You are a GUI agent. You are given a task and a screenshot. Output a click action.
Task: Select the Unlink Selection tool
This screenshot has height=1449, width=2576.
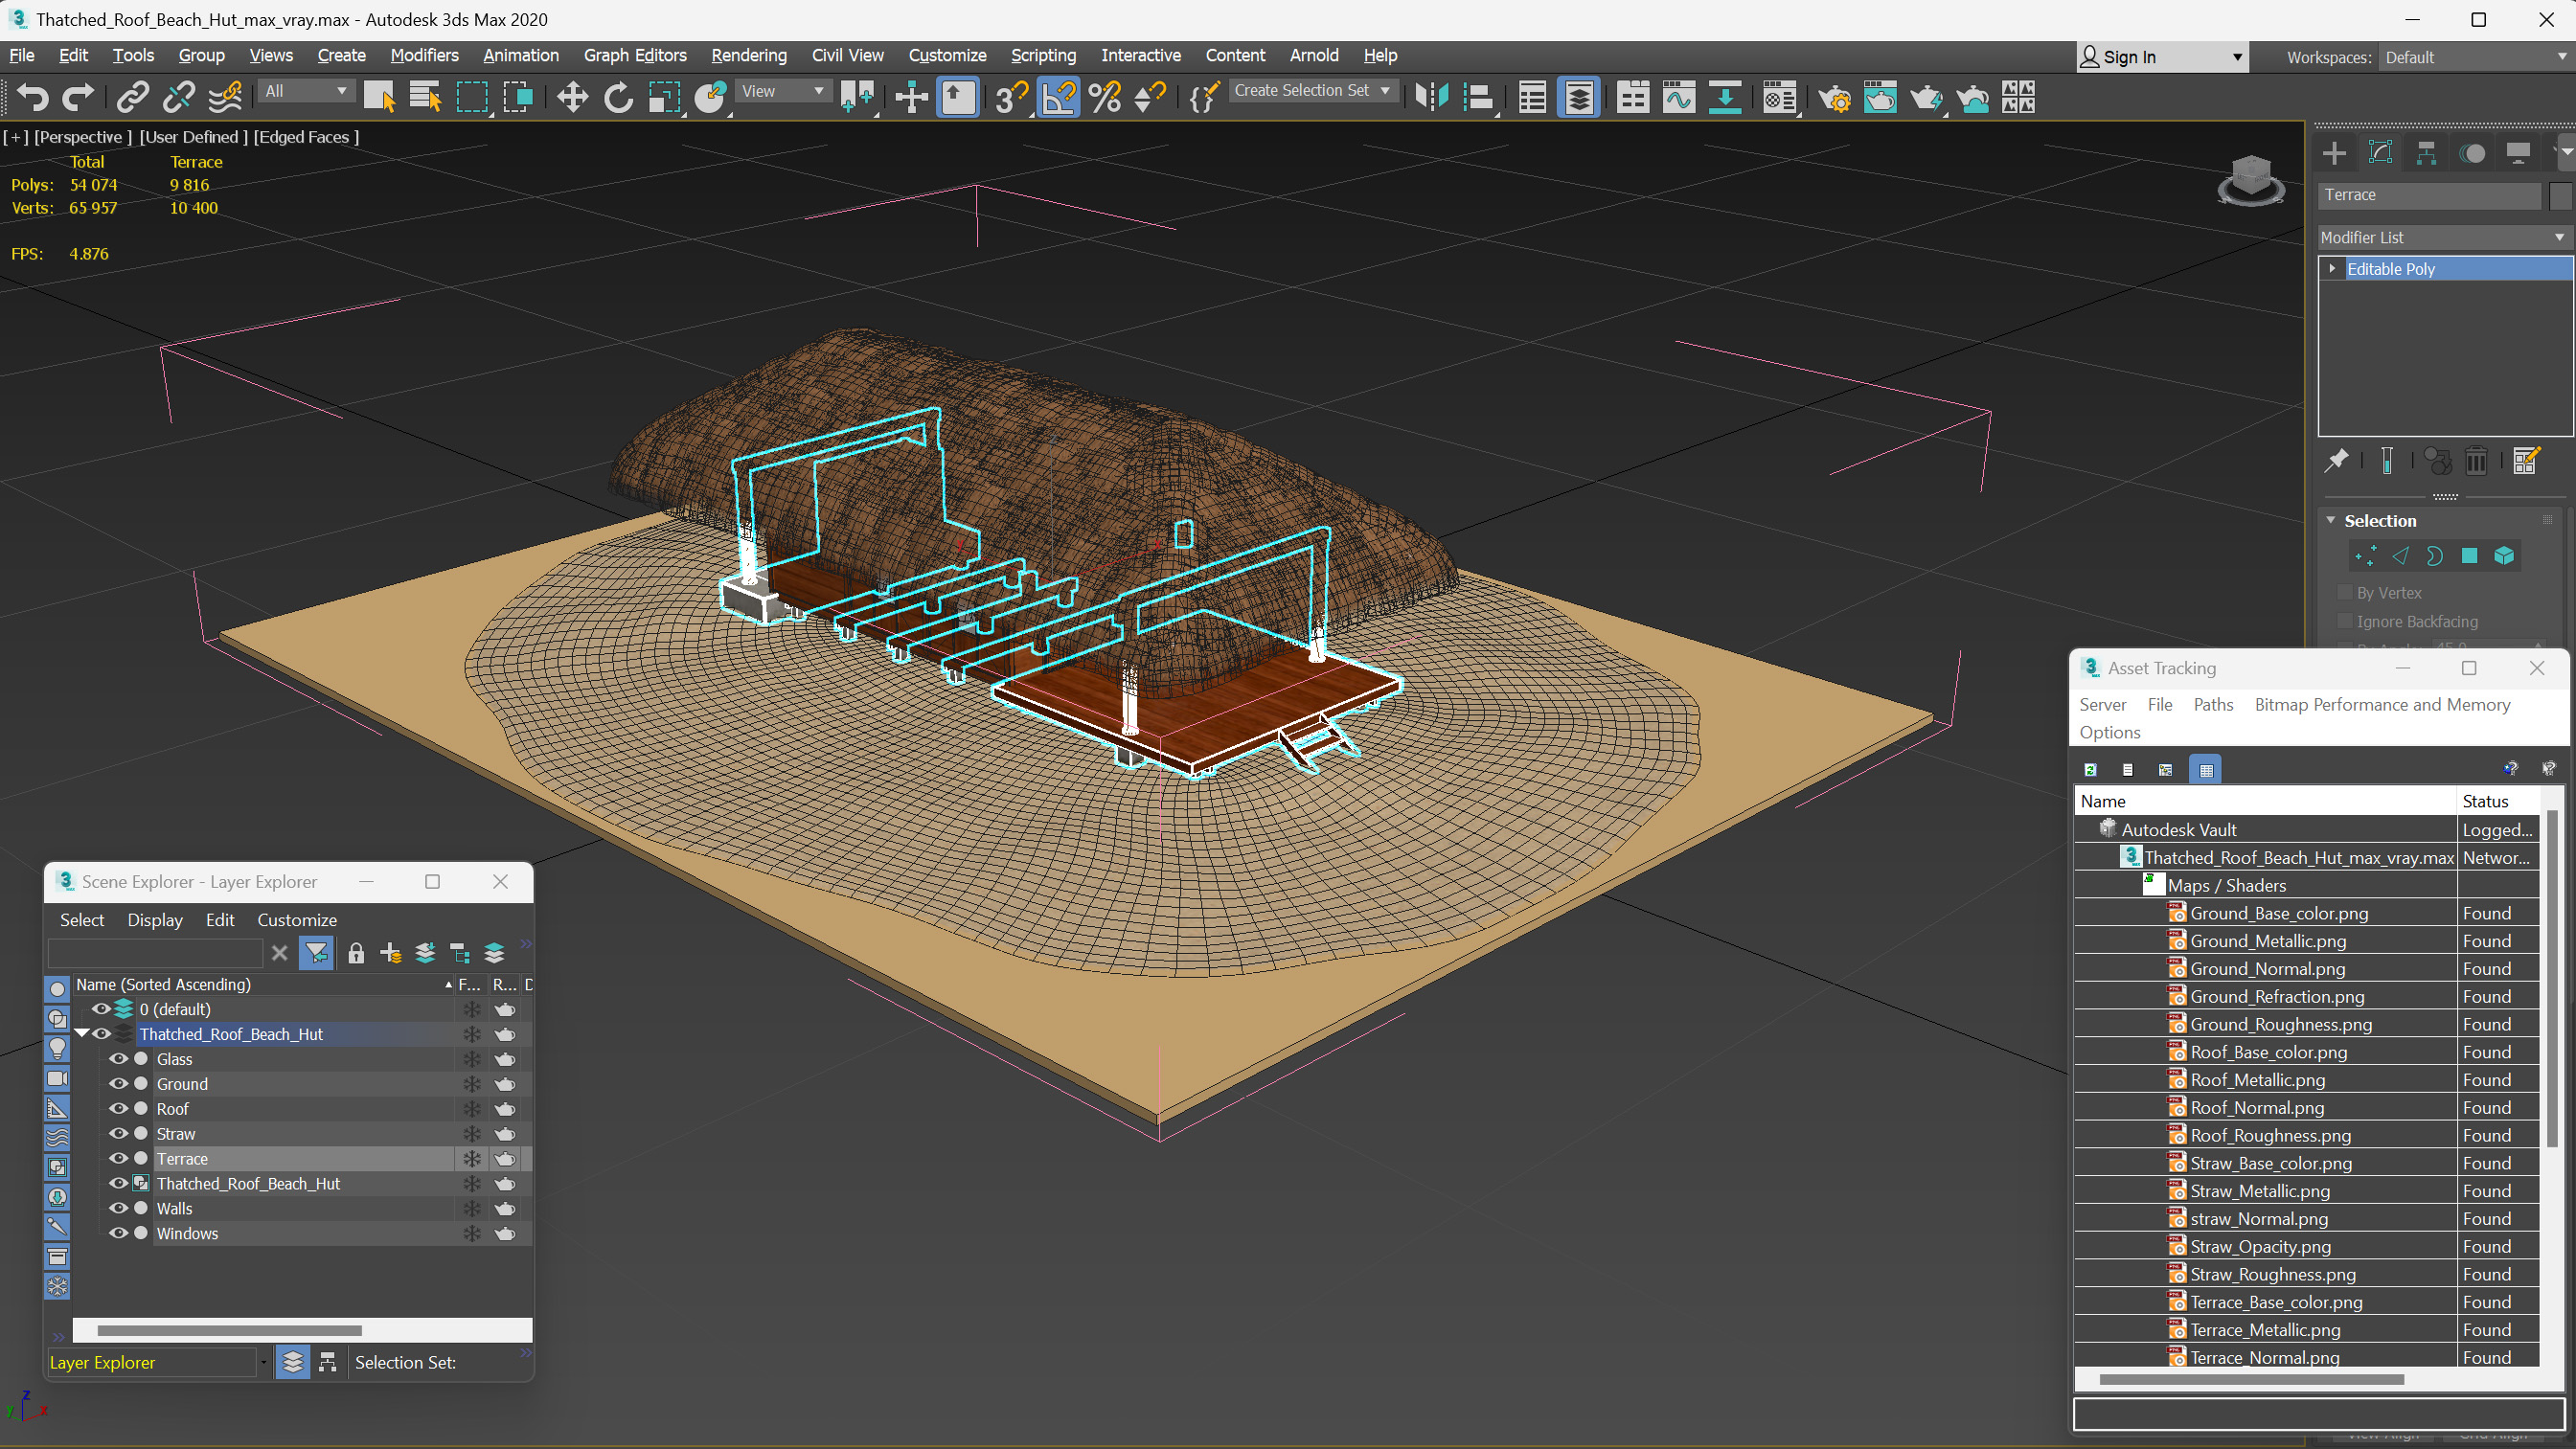[x=178, y=97]
